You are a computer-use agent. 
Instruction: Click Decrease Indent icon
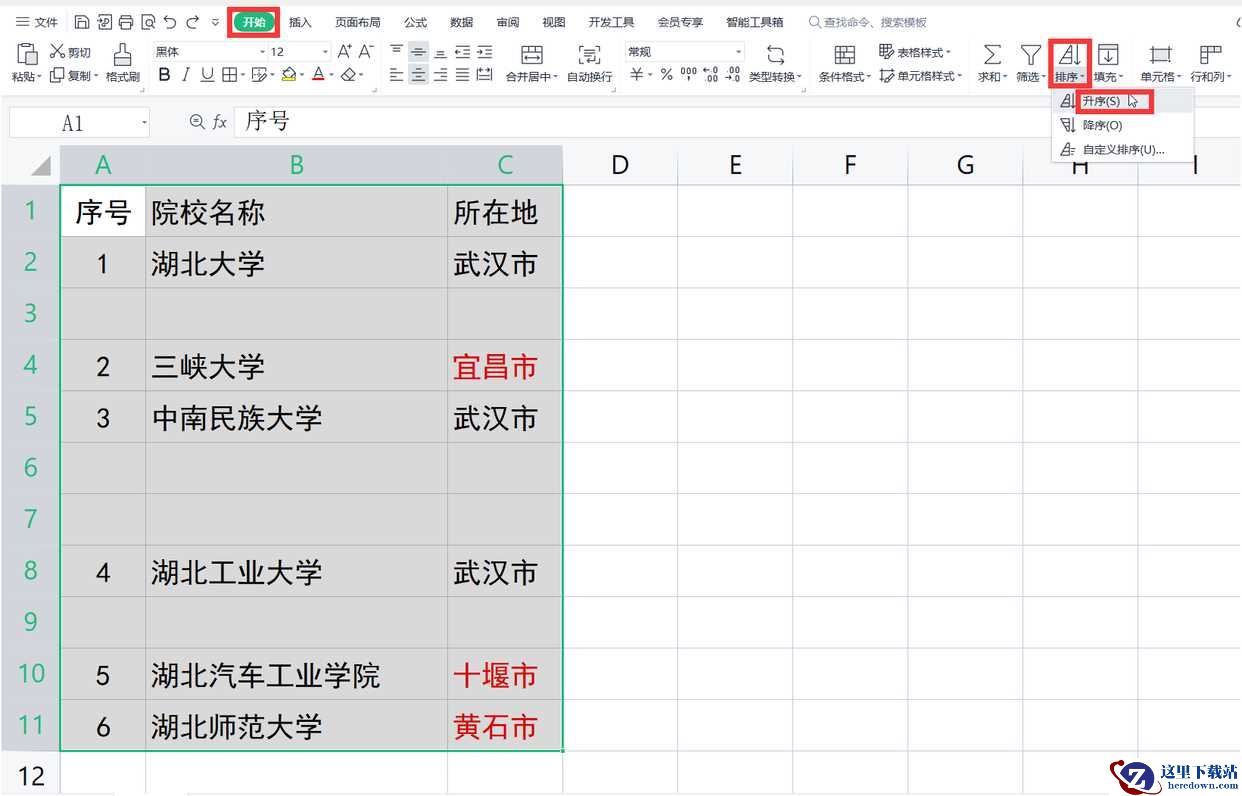462,52
